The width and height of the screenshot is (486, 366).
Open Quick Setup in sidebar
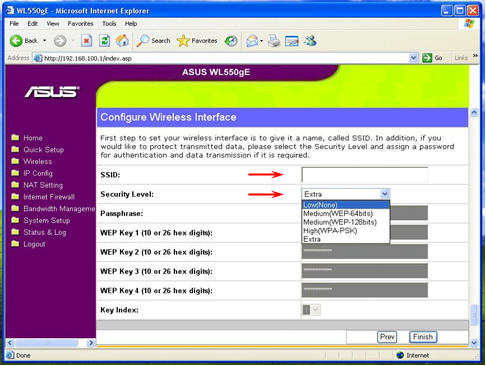click(x=43, y=150)
